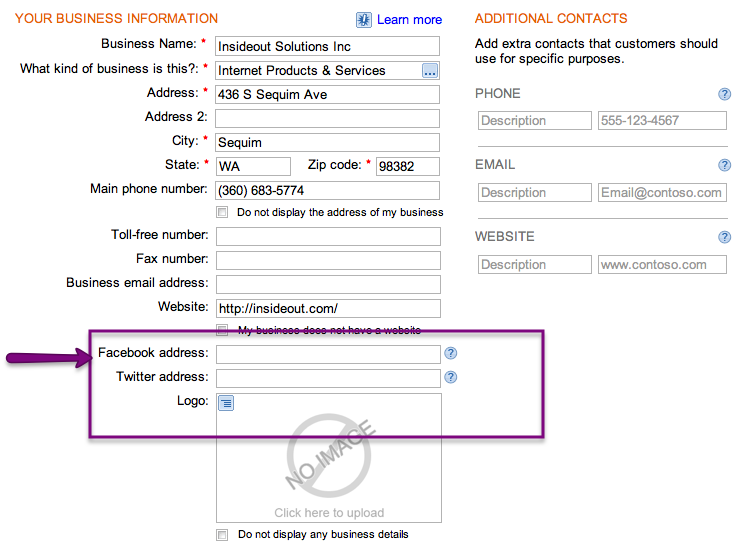750x556 pixels.
Task: Open help icon beside Facebook address
Action: (450, 353)
